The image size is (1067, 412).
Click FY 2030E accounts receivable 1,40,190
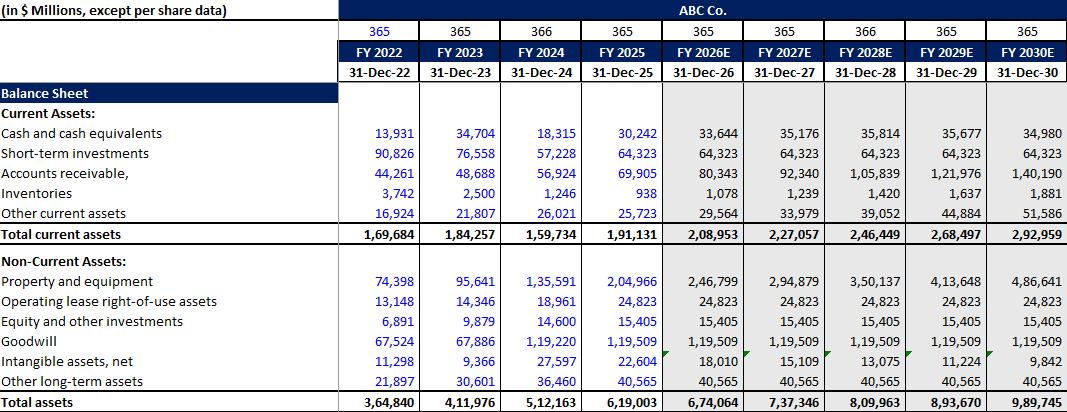(x=1037, y=173)
